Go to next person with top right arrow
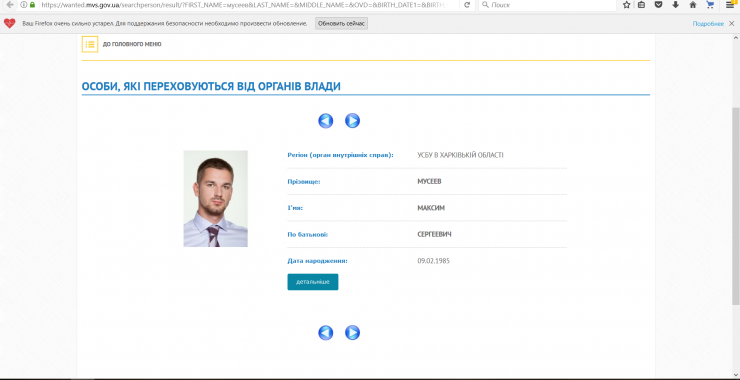Image resolution: width=740 pixels, height=380 pixels. pos(353,121)
